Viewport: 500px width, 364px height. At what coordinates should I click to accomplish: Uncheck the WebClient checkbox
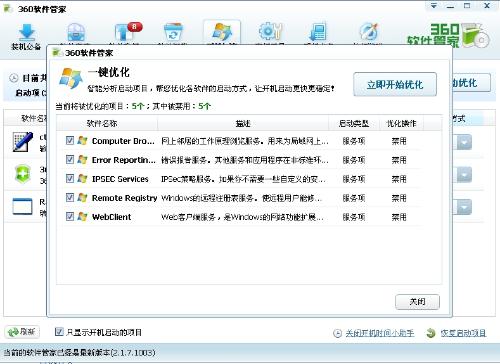tap(70, 216)
